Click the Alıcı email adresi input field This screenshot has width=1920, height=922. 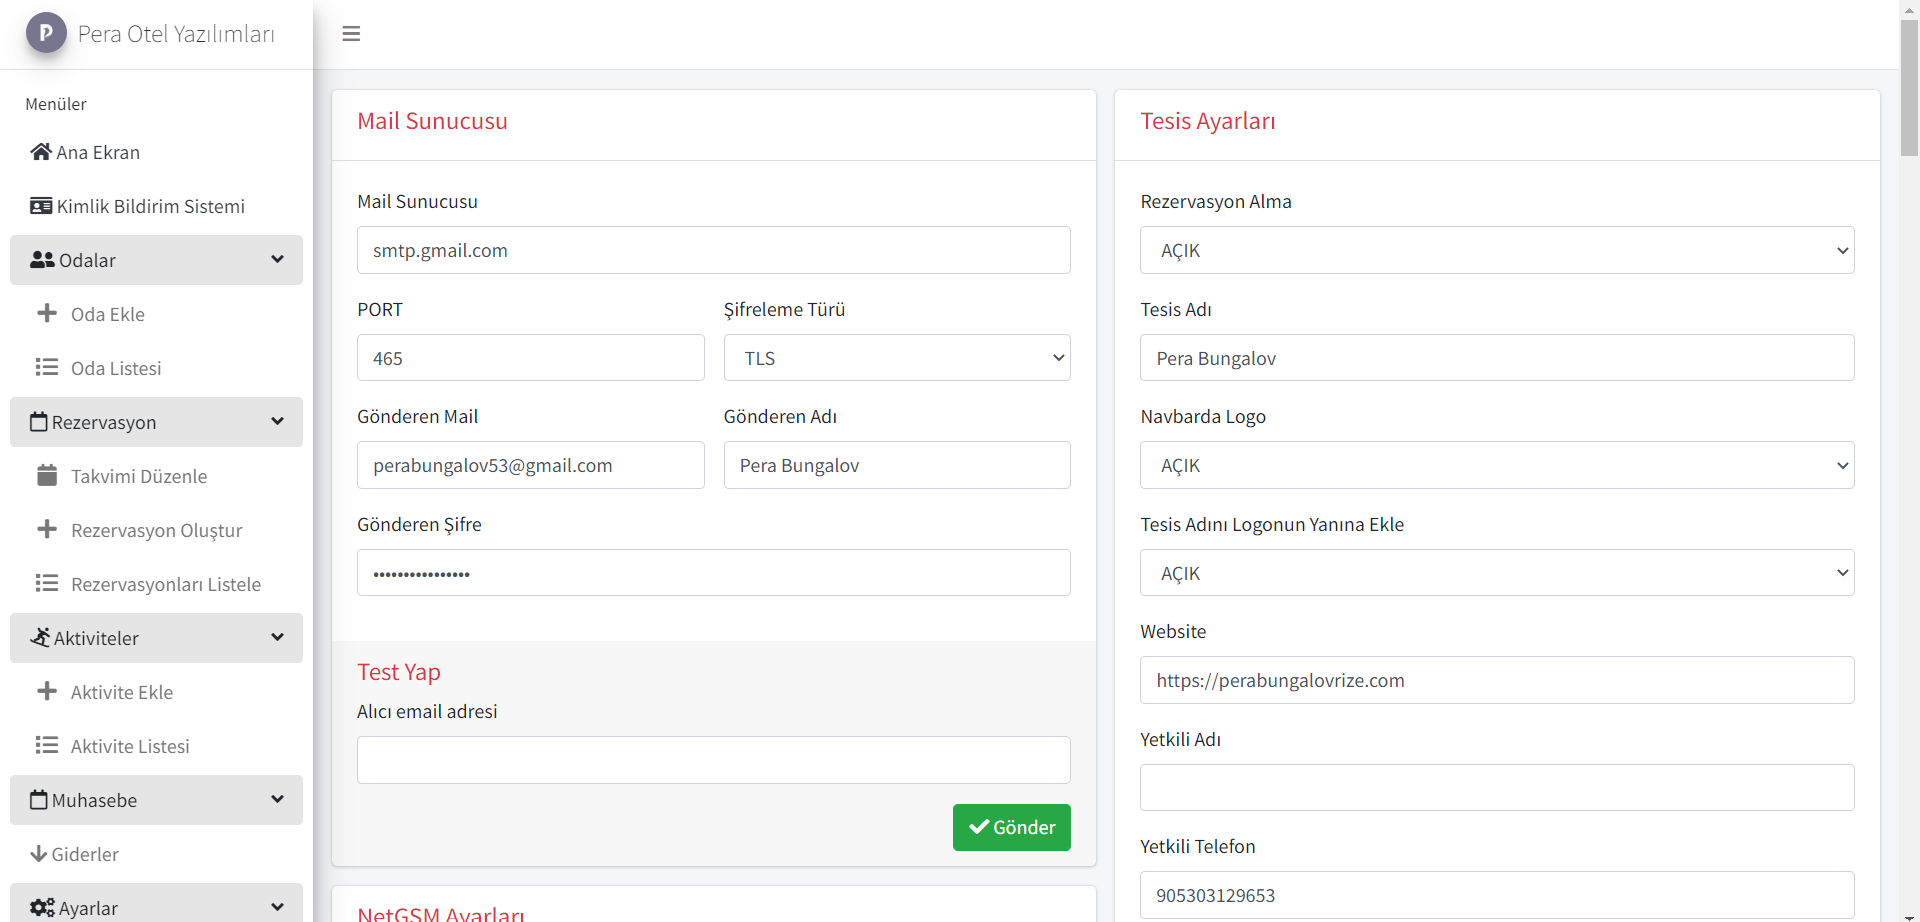click(713, 760)
